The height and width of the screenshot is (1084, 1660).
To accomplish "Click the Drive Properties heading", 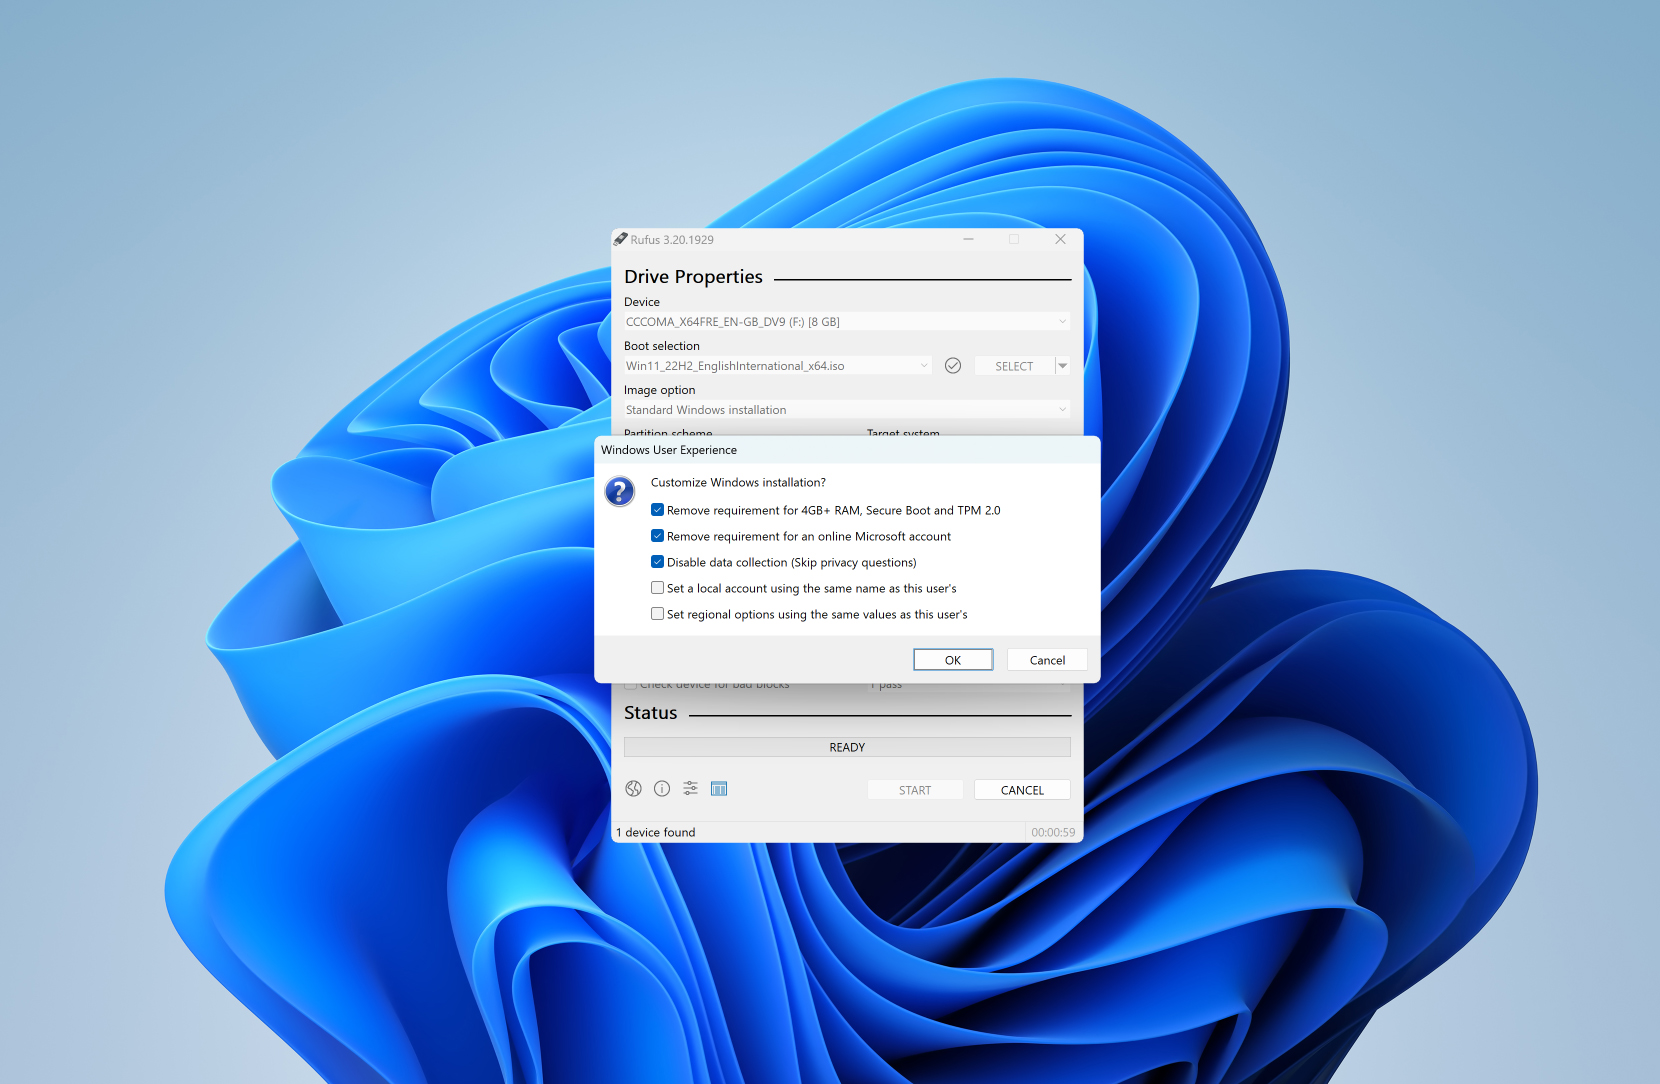I will pos(693,277).
